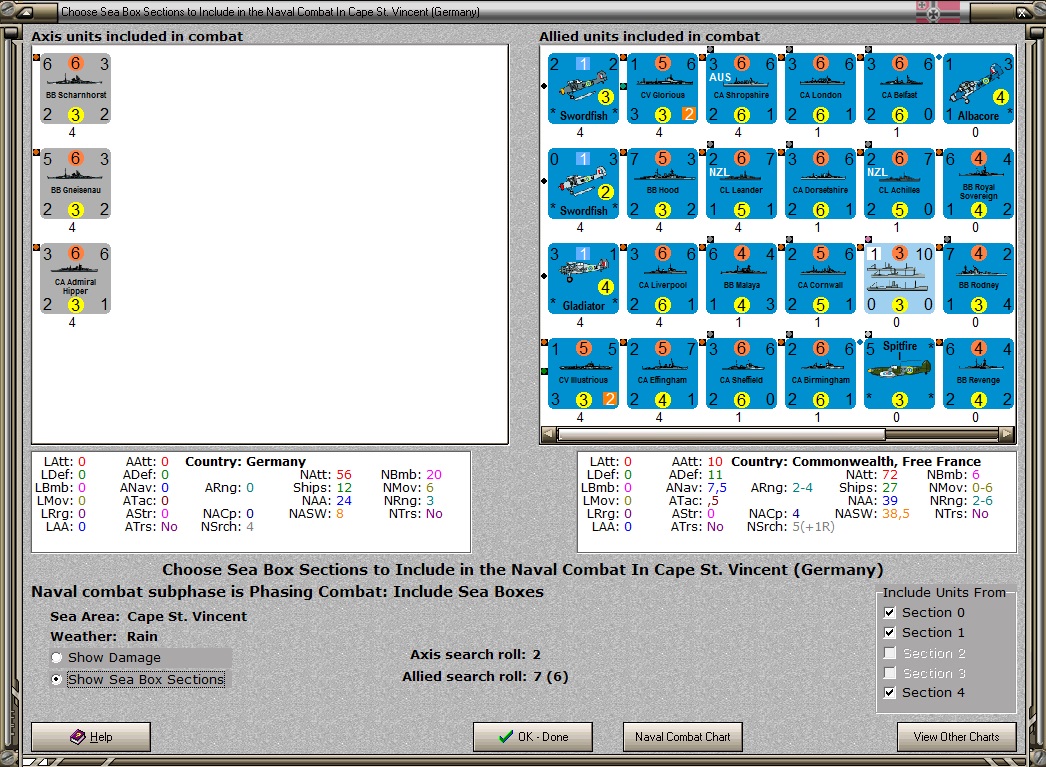Click the Albacore aircraft counter
This screenshot has width=1046, height=767.
click(979, 89)
